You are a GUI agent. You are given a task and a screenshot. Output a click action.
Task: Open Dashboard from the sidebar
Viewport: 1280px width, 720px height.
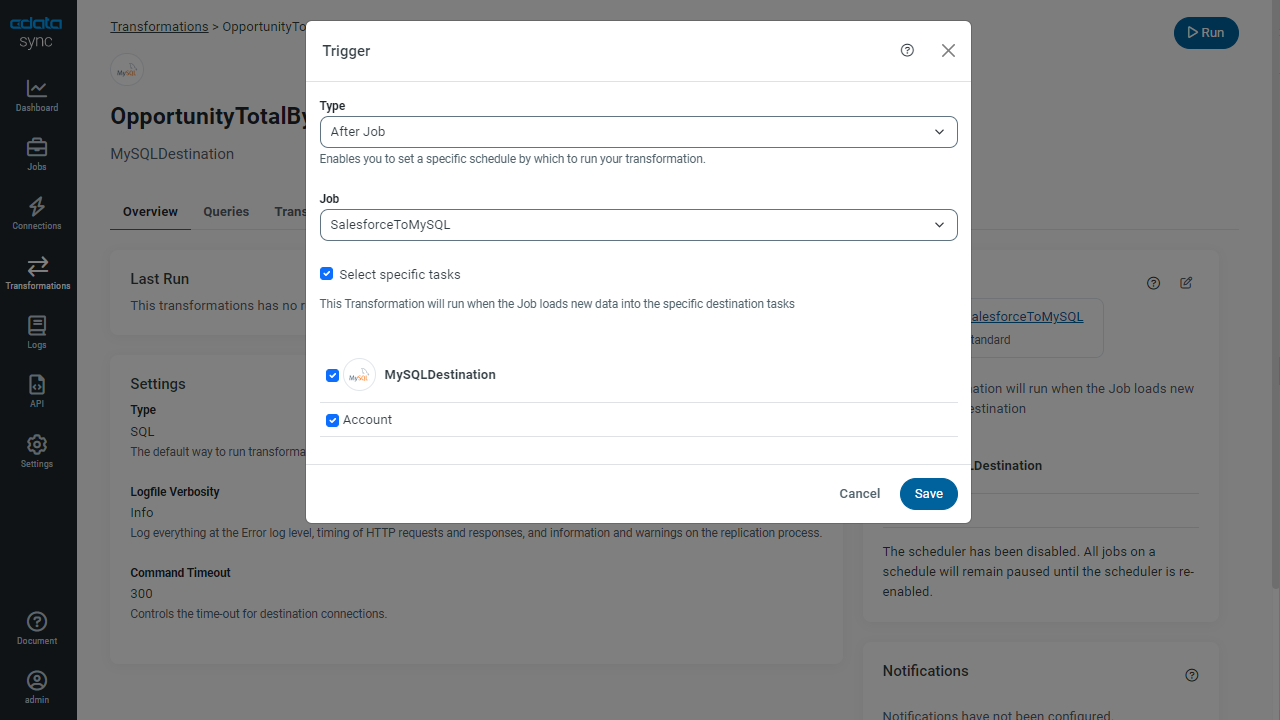coord(37,96)
